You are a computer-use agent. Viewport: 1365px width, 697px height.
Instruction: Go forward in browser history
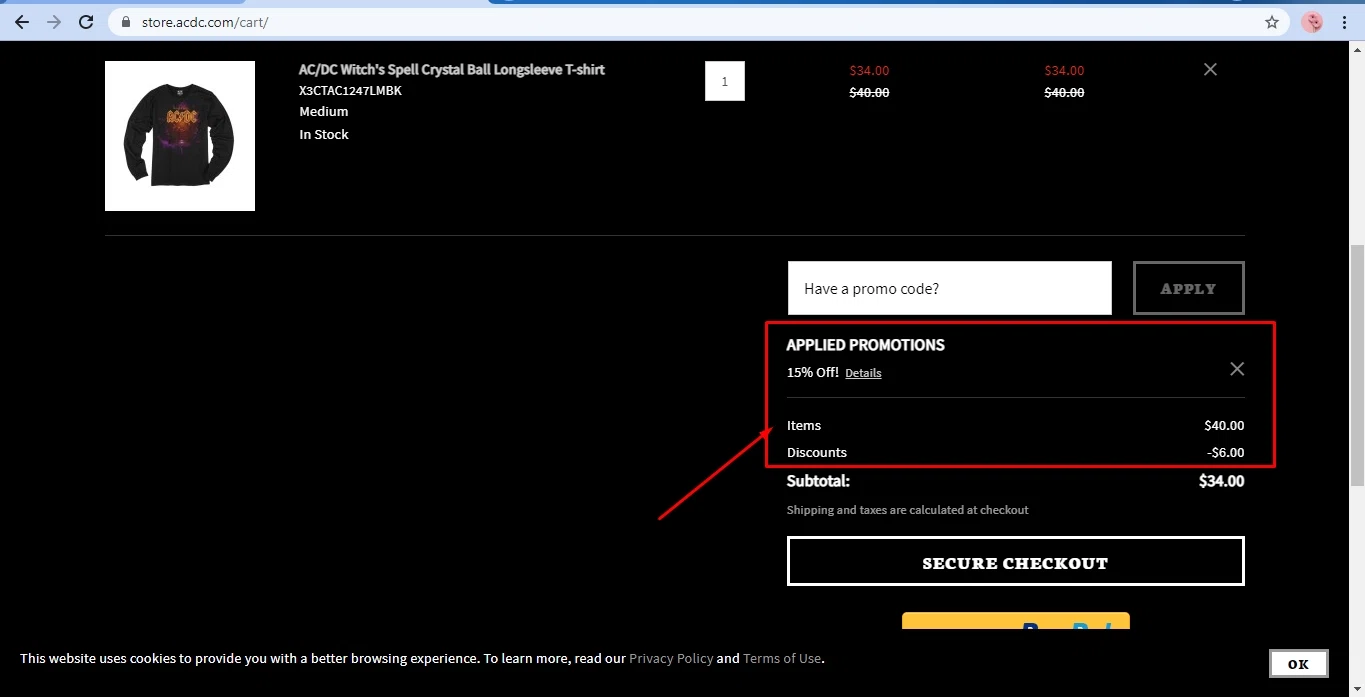click(x=54, y=22)
